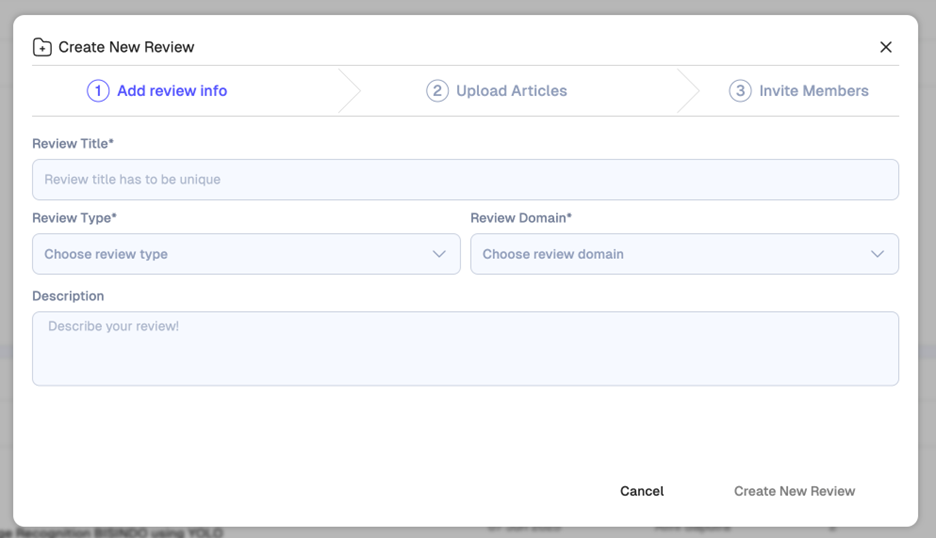Click inside the Description text area
This screenshot has height=538, width=936.
(465, 348)
